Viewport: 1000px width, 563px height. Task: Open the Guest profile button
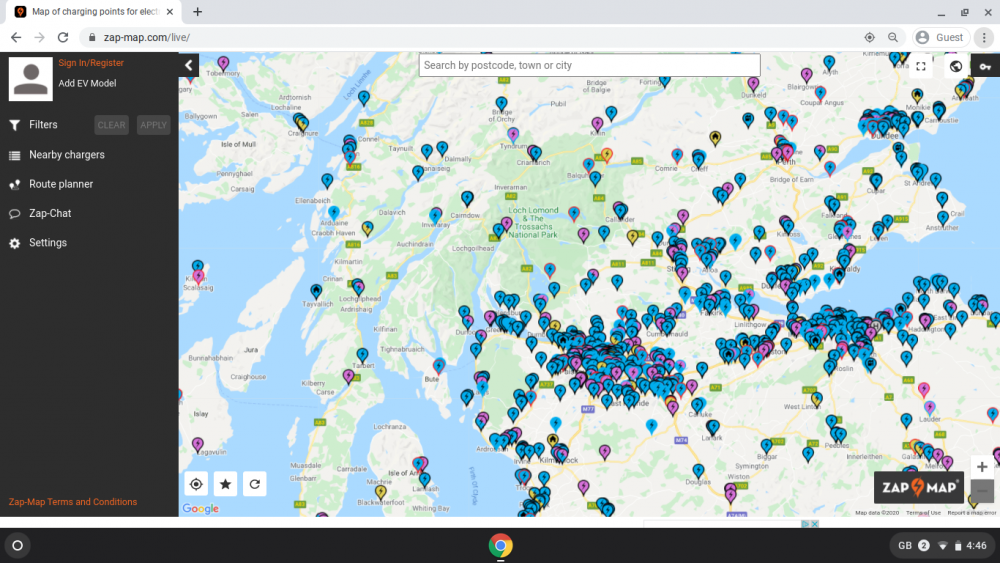point(941,38)
